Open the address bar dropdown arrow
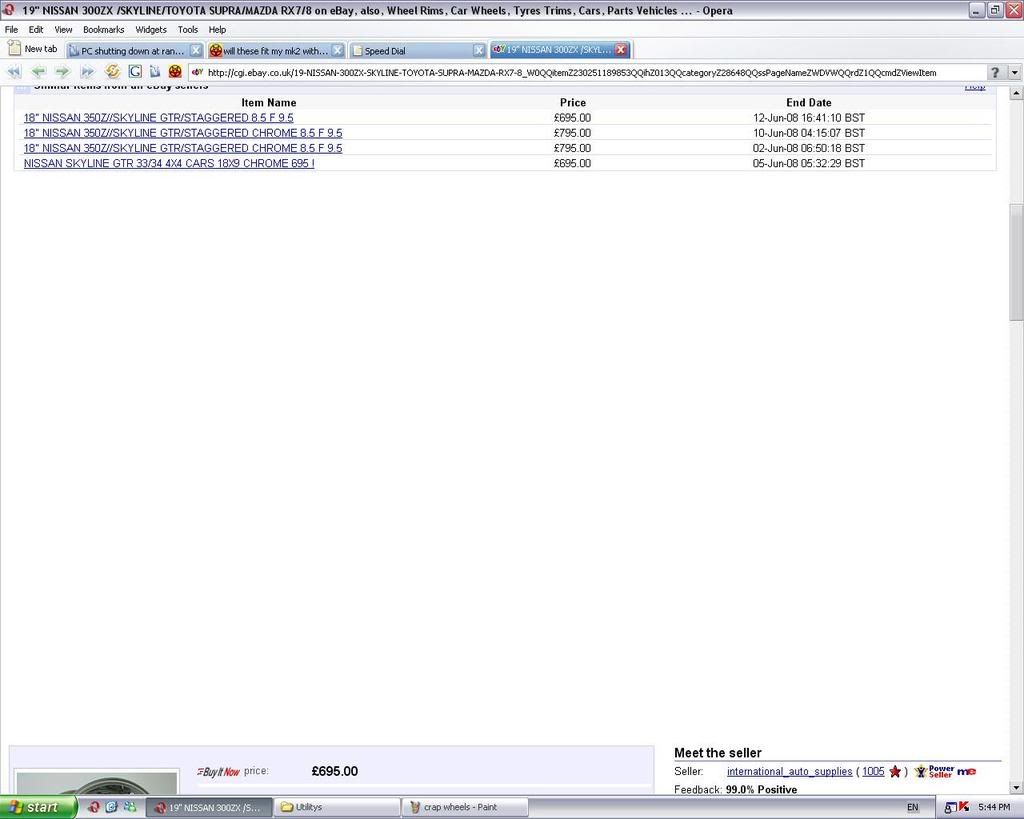Screen dimensions: 1024x819 [1014, 72]
